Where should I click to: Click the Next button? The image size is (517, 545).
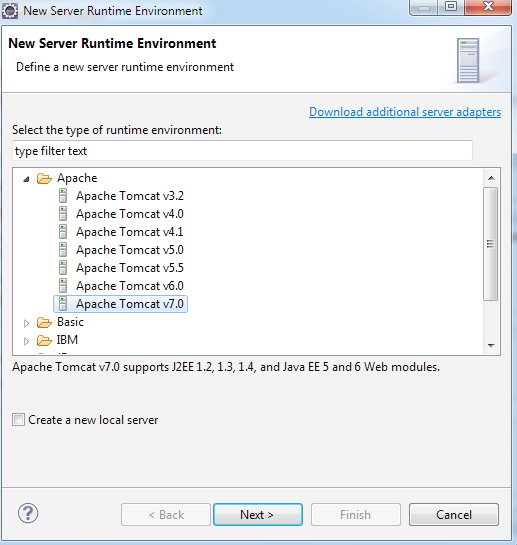258,514
